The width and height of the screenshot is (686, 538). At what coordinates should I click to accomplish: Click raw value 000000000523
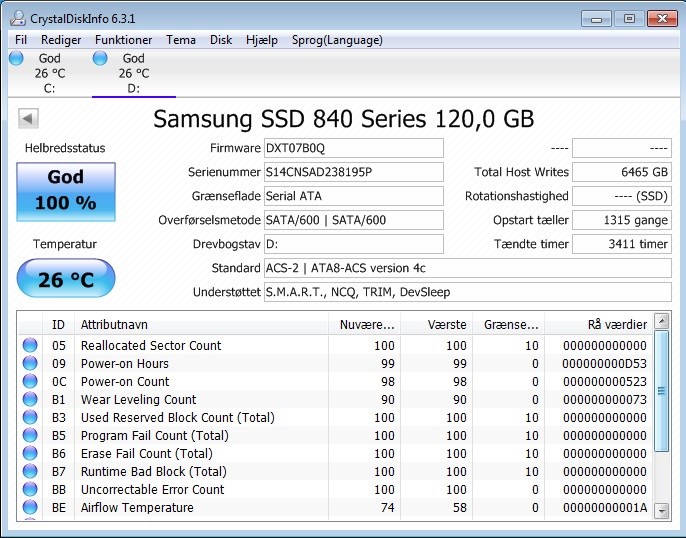tap(605, 381)
